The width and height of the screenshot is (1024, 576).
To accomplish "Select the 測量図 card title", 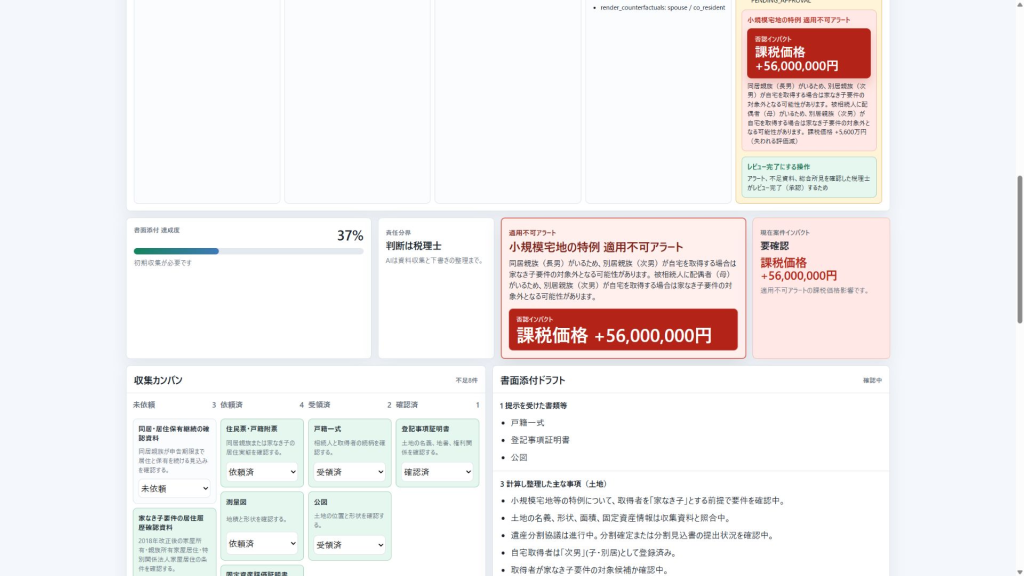I will [x=236, y=502].
